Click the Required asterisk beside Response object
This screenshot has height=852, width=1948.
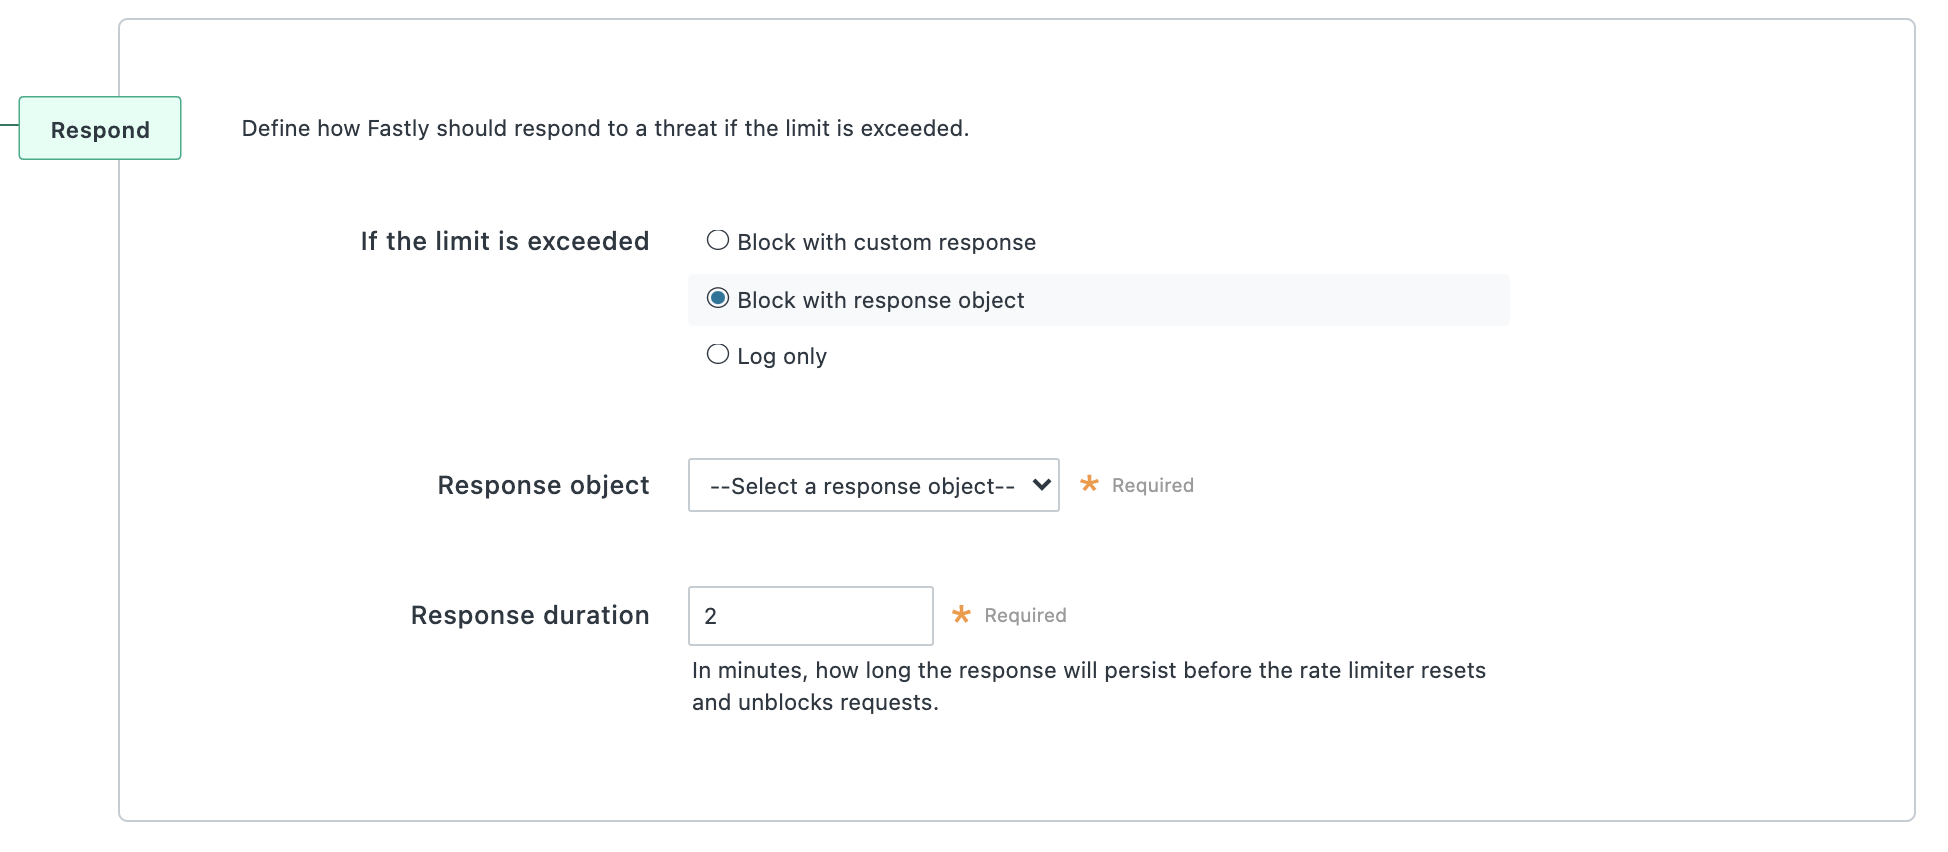pyautogui.click(x=1089, y=485)
